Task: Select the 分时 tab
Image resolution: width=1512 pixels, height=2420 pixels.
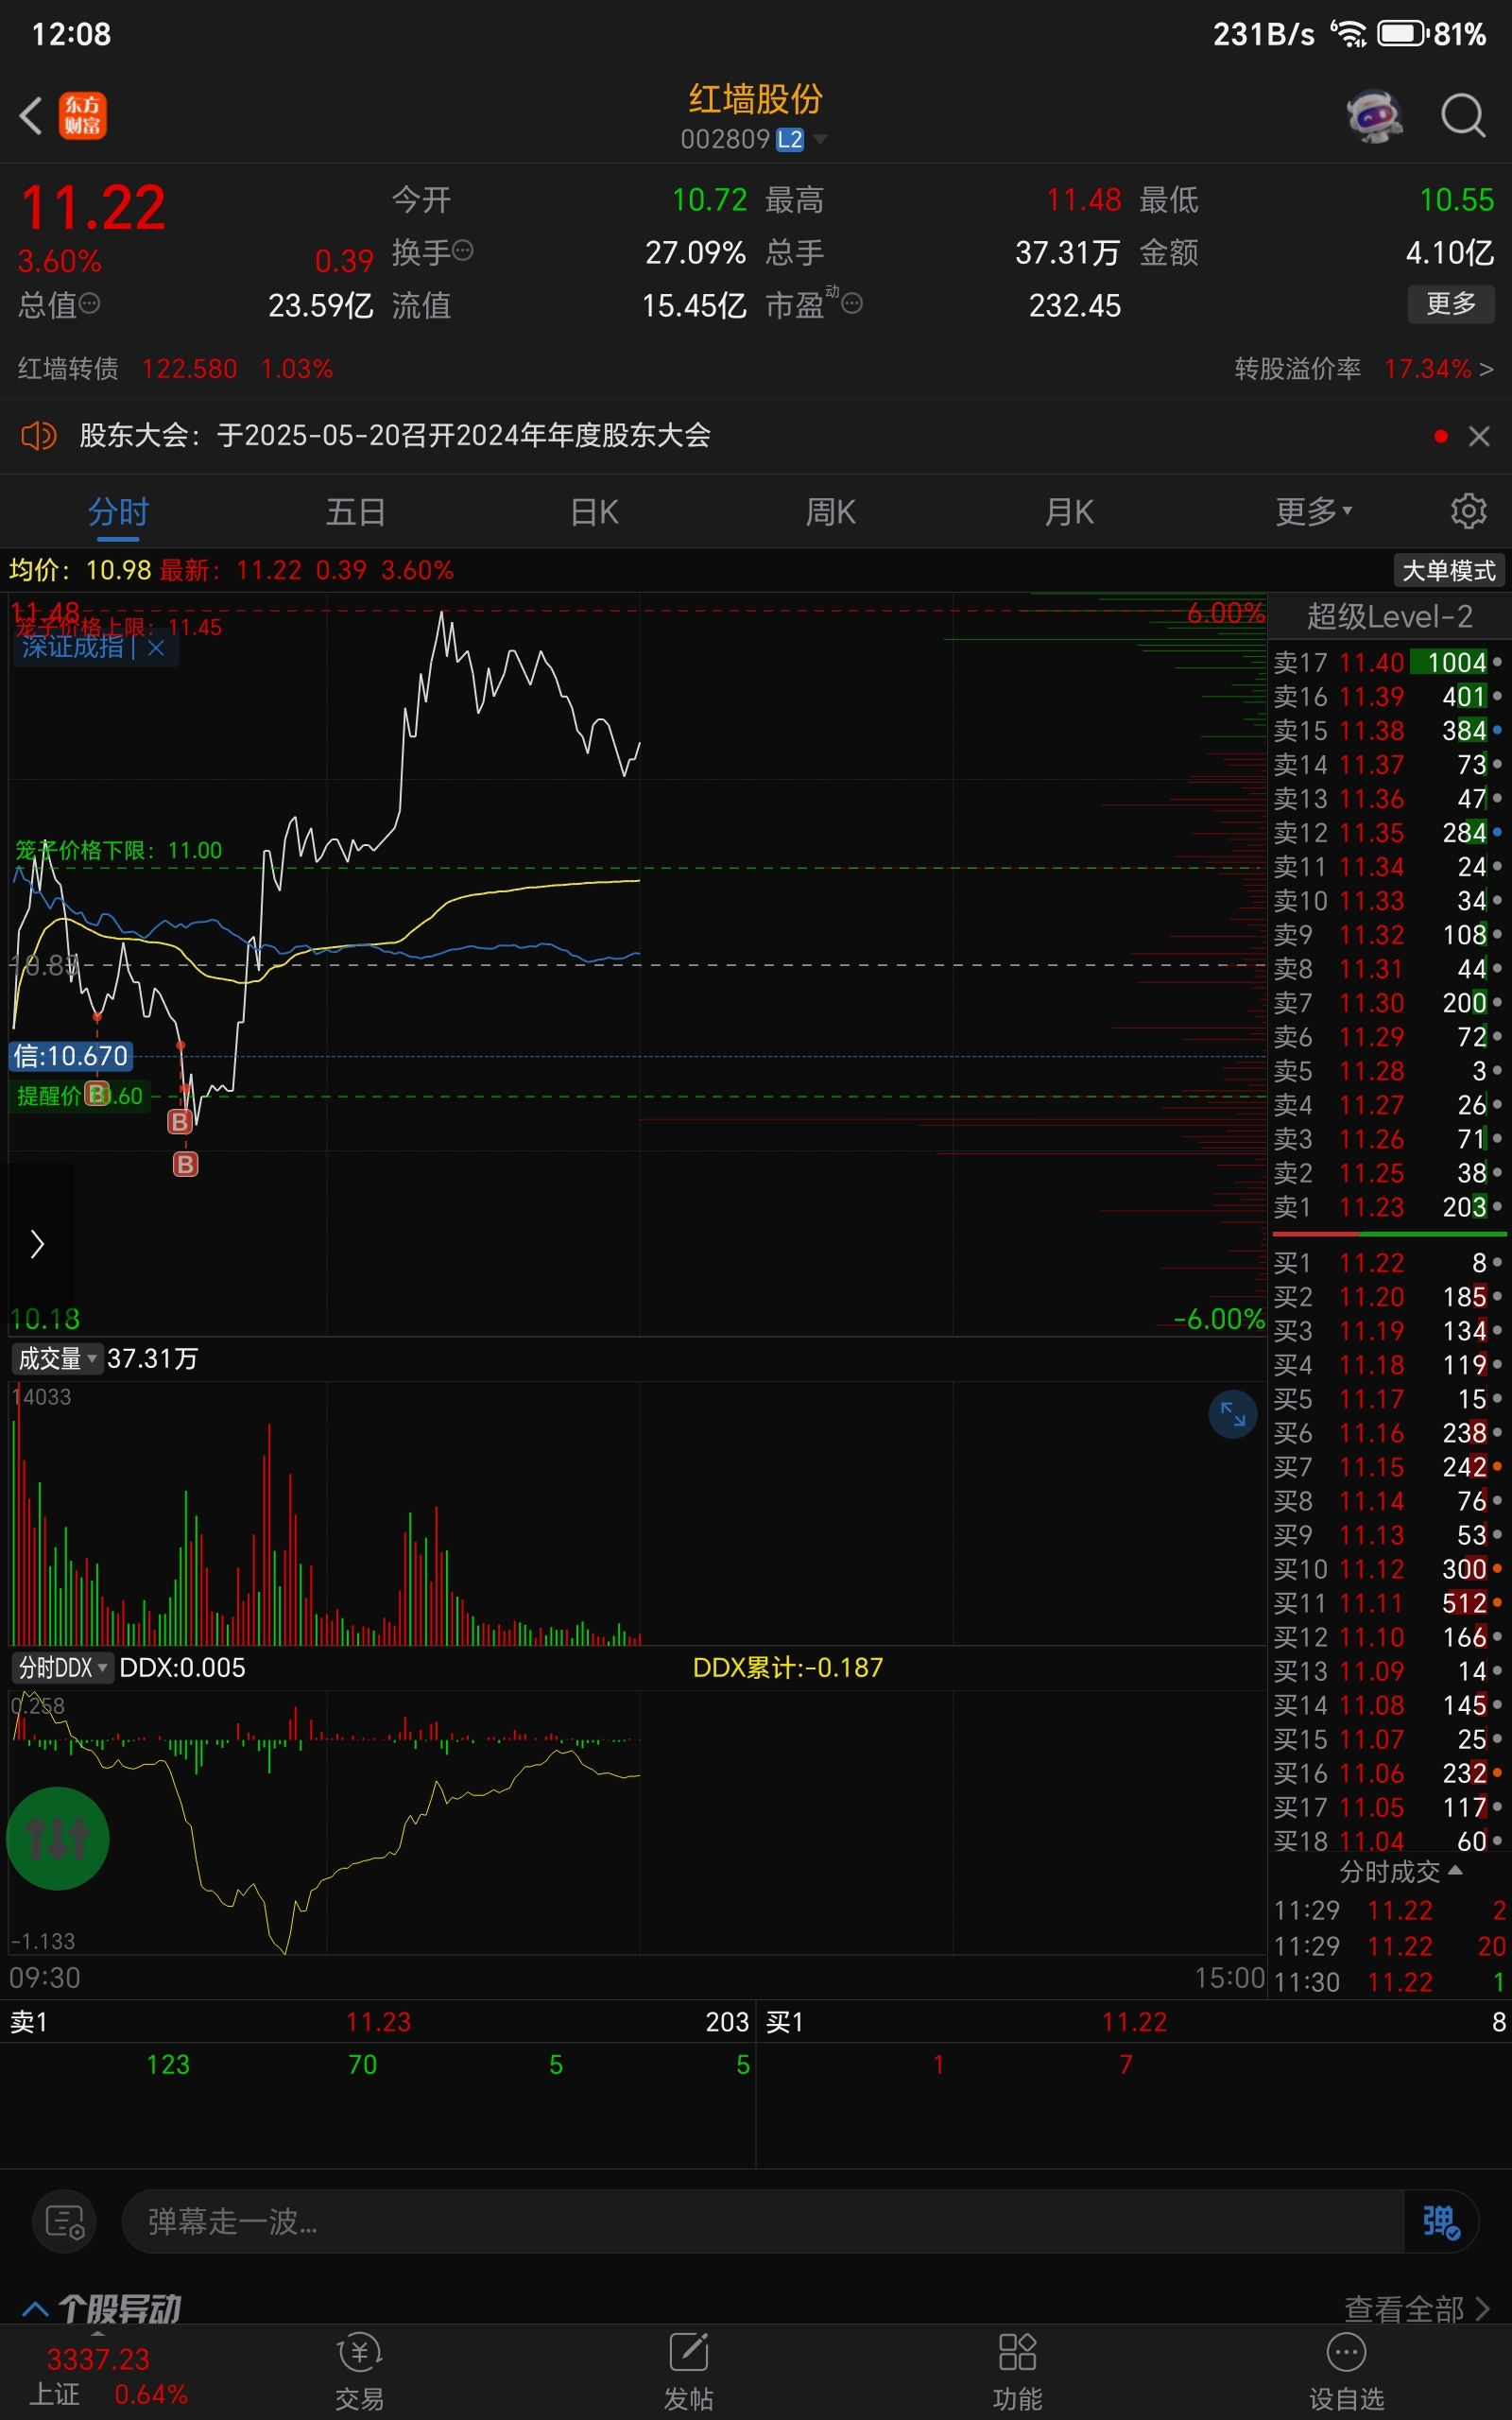Action: click(118, 512)
